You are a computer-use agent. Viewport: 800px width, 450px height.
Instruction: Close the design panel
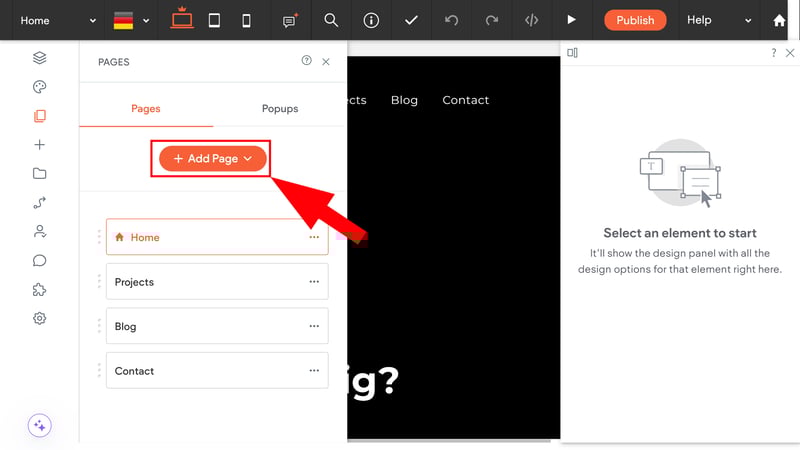pyautogui.click(x=790, y=53)
